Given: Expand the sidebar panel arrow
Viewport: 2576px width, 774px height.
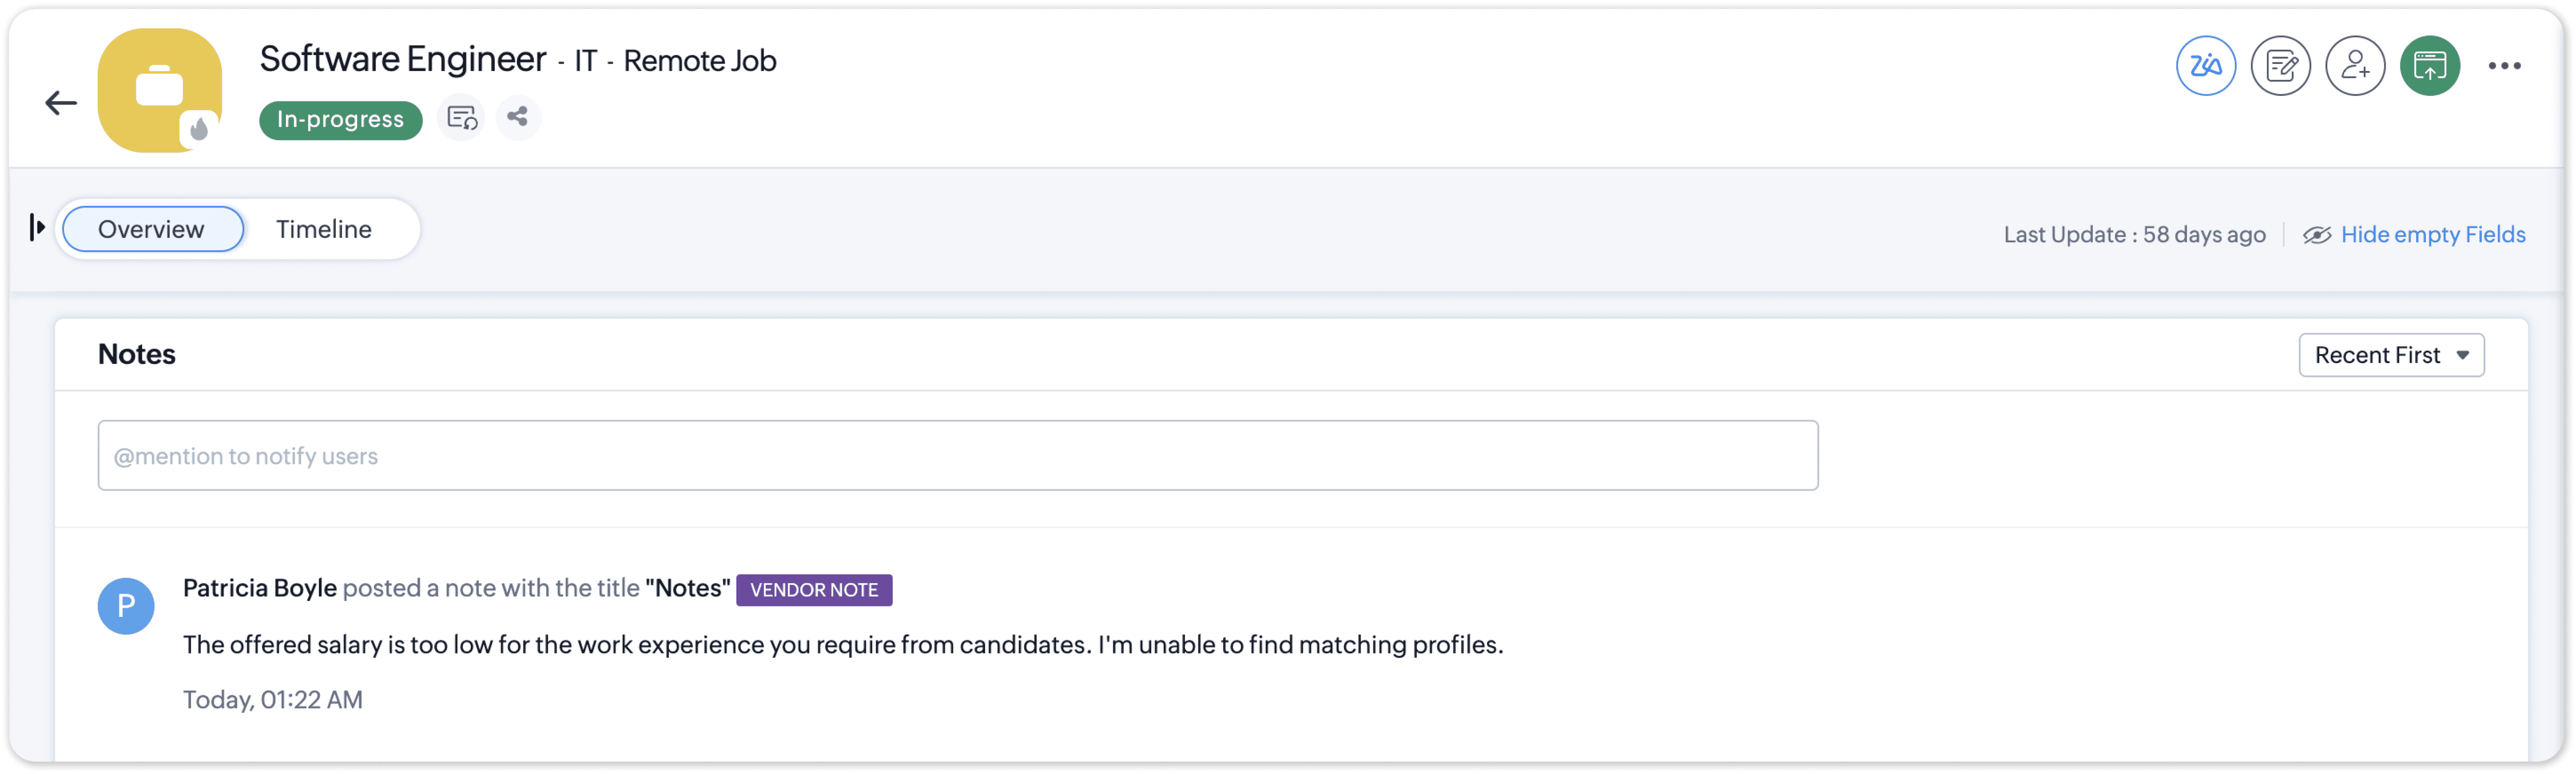Looking at the screenshot, I should coord(37,227).
